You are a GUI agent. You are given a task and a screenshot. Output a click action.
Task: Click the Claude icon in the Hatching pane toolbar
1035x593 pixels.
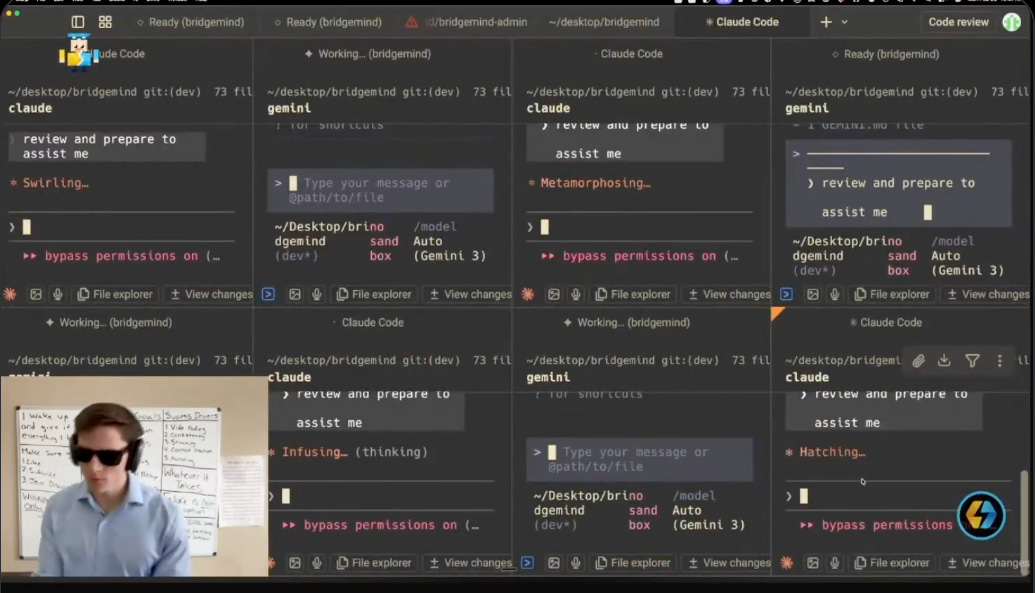pos(786,563)
